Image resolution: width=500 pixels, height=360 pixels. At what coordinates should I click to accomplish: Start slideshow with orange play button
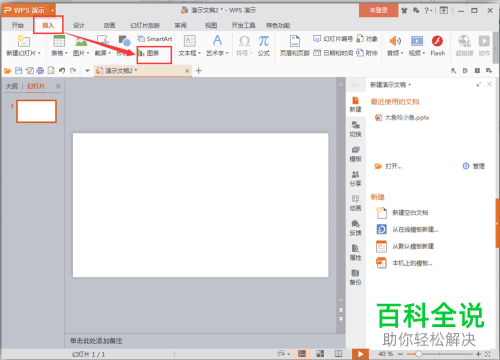click(x=360, y=354)
